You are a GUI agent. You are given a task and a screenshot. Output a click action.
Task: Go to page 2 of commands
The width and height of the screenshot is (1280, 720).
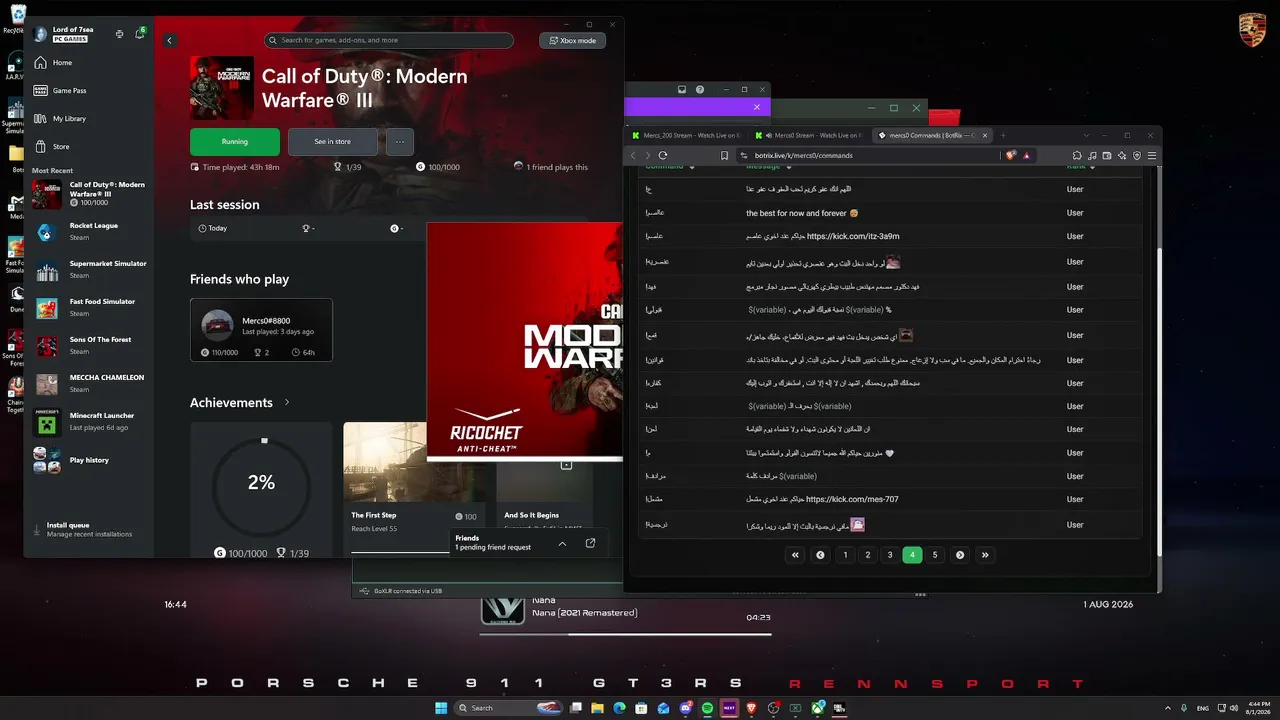[x=868, y=555]
